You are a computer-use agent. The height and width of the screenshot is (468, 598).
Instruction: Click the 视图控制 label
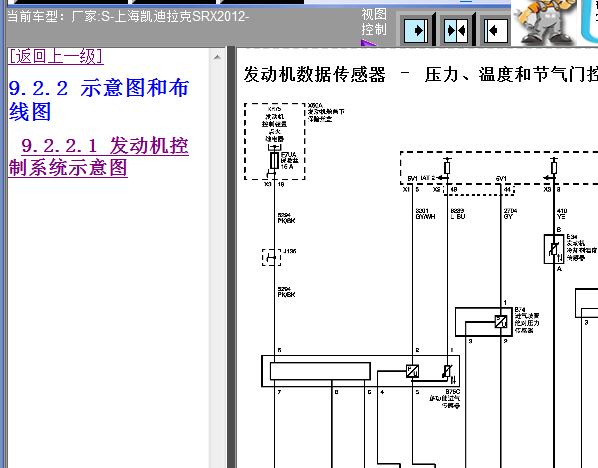click(x=374, y=22)
